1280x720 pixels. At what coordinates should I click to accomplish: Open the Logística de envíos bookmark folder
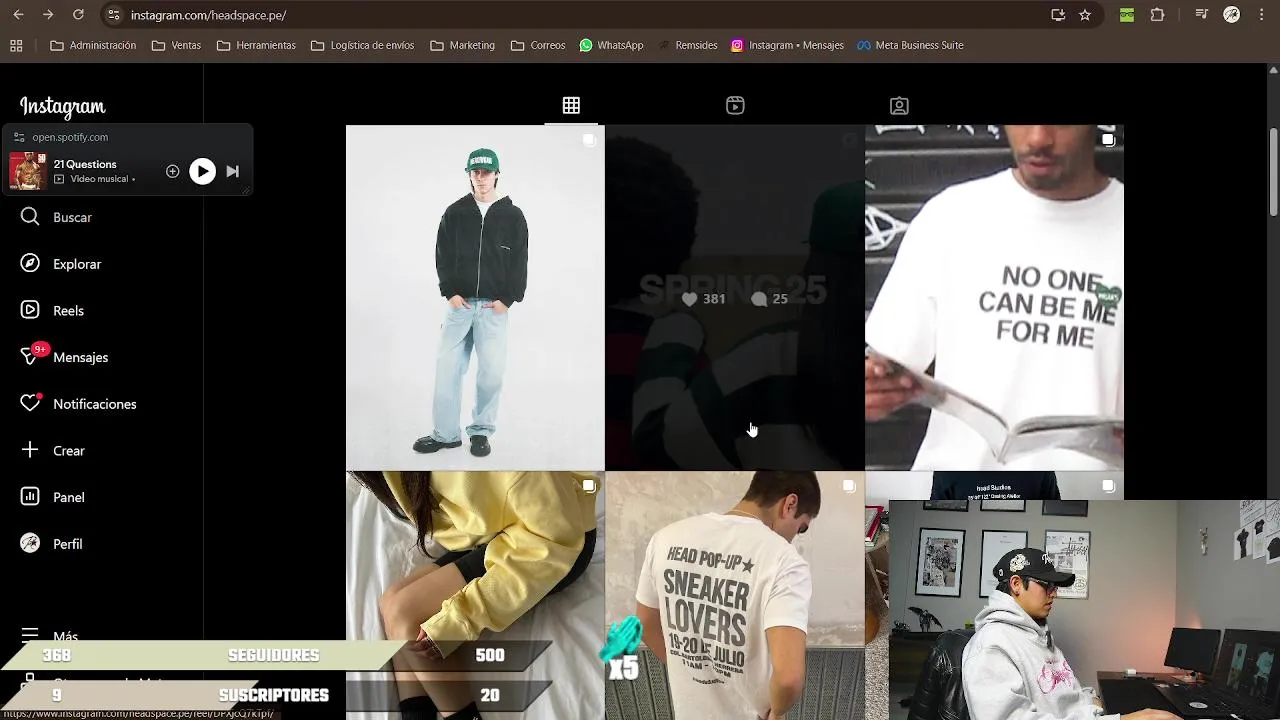coord(362,45)
